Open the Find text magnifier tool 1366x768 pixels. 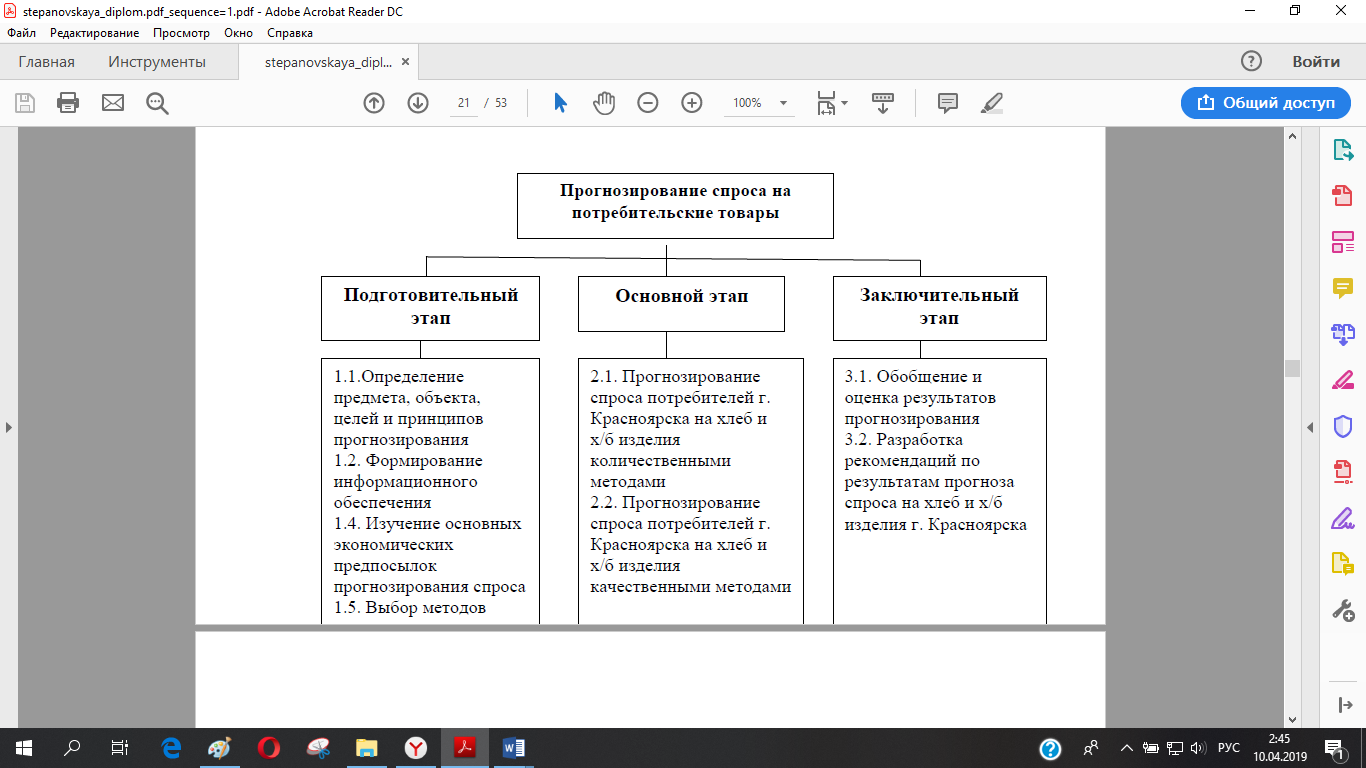pos(157,103)
